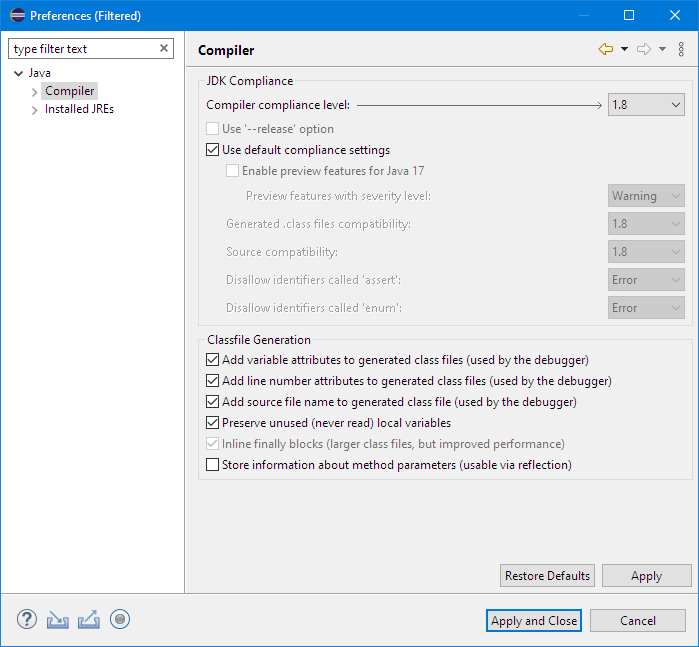Clear the filter text with X icon
The image size is (699, 647).
pos(164,49)
